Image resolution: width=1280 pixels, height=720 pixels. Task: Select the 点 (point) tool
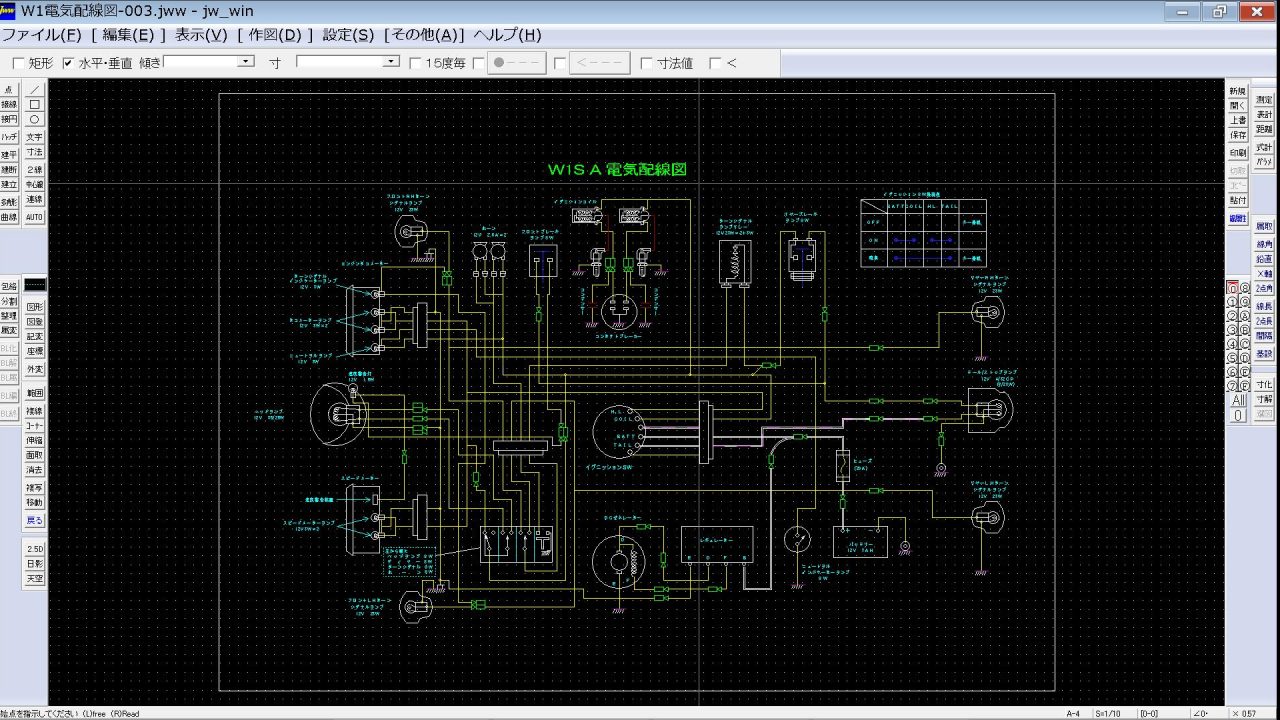(x=9, y=89)
